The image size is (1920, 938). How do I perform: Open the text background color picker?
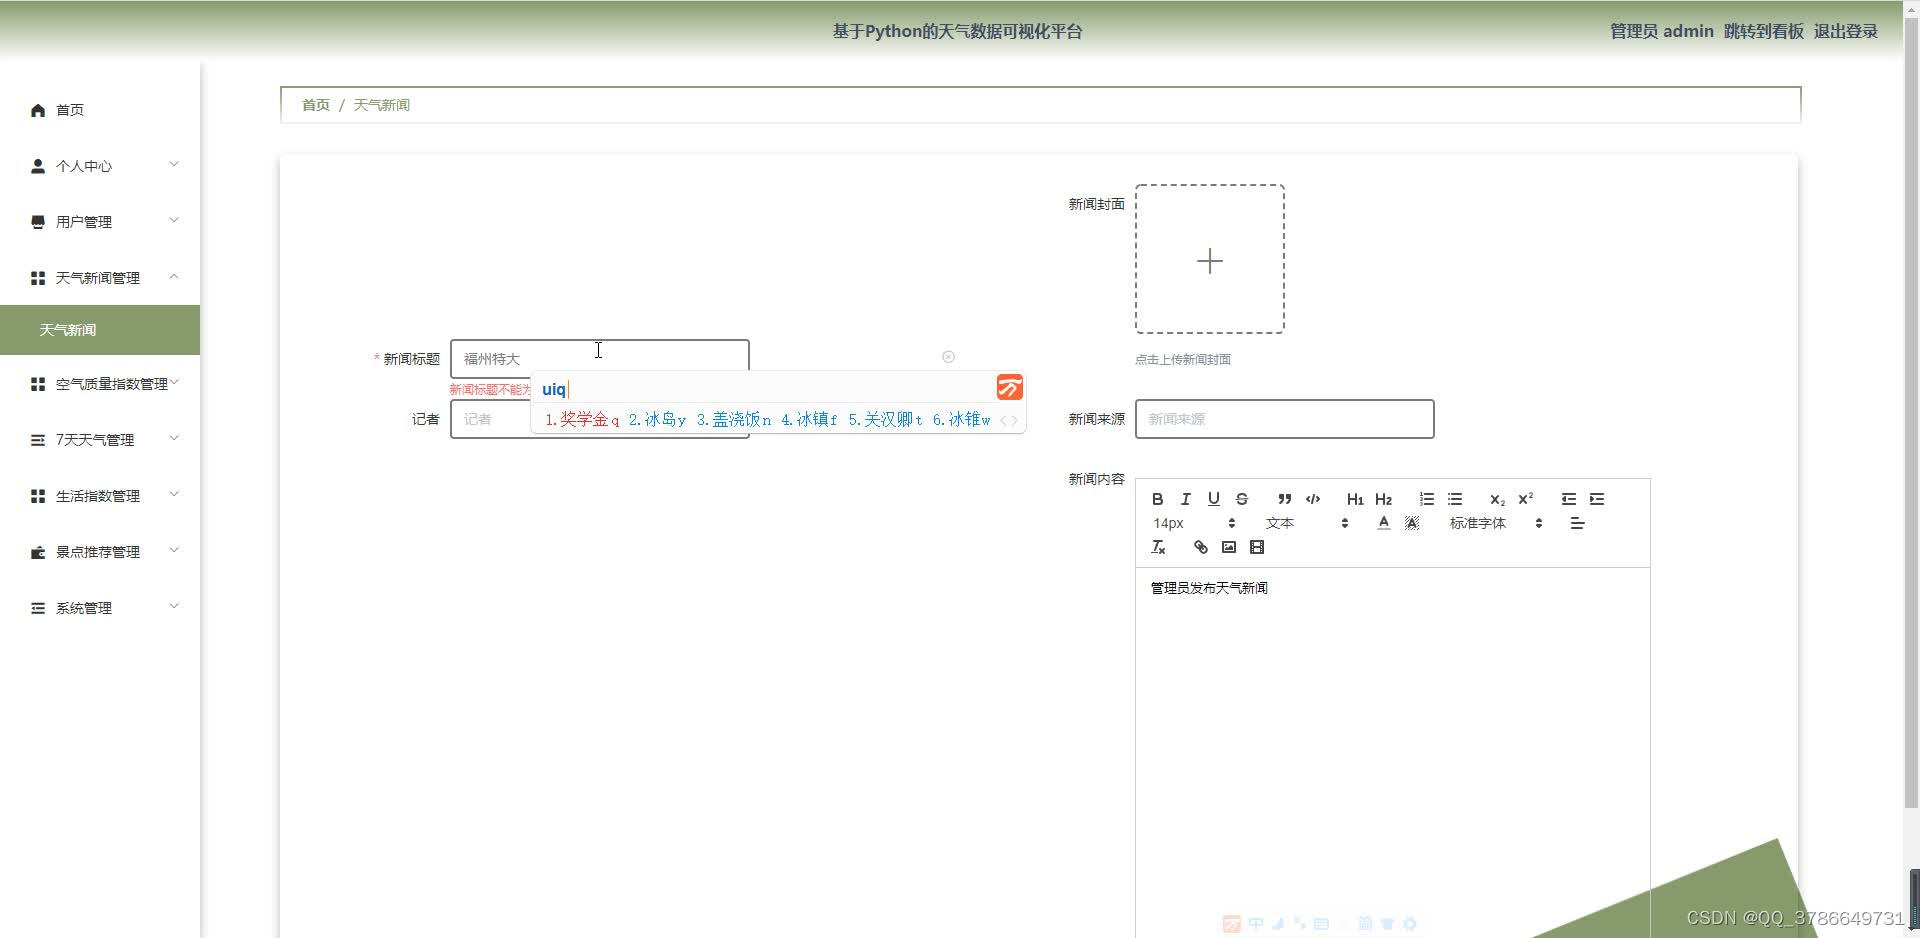1412,523
